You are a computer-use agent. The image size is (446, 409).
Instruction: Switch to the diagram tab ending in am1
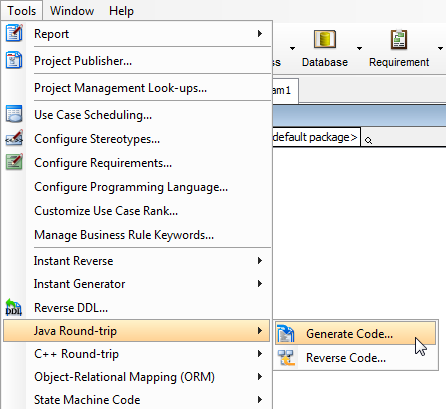(285, 90)
